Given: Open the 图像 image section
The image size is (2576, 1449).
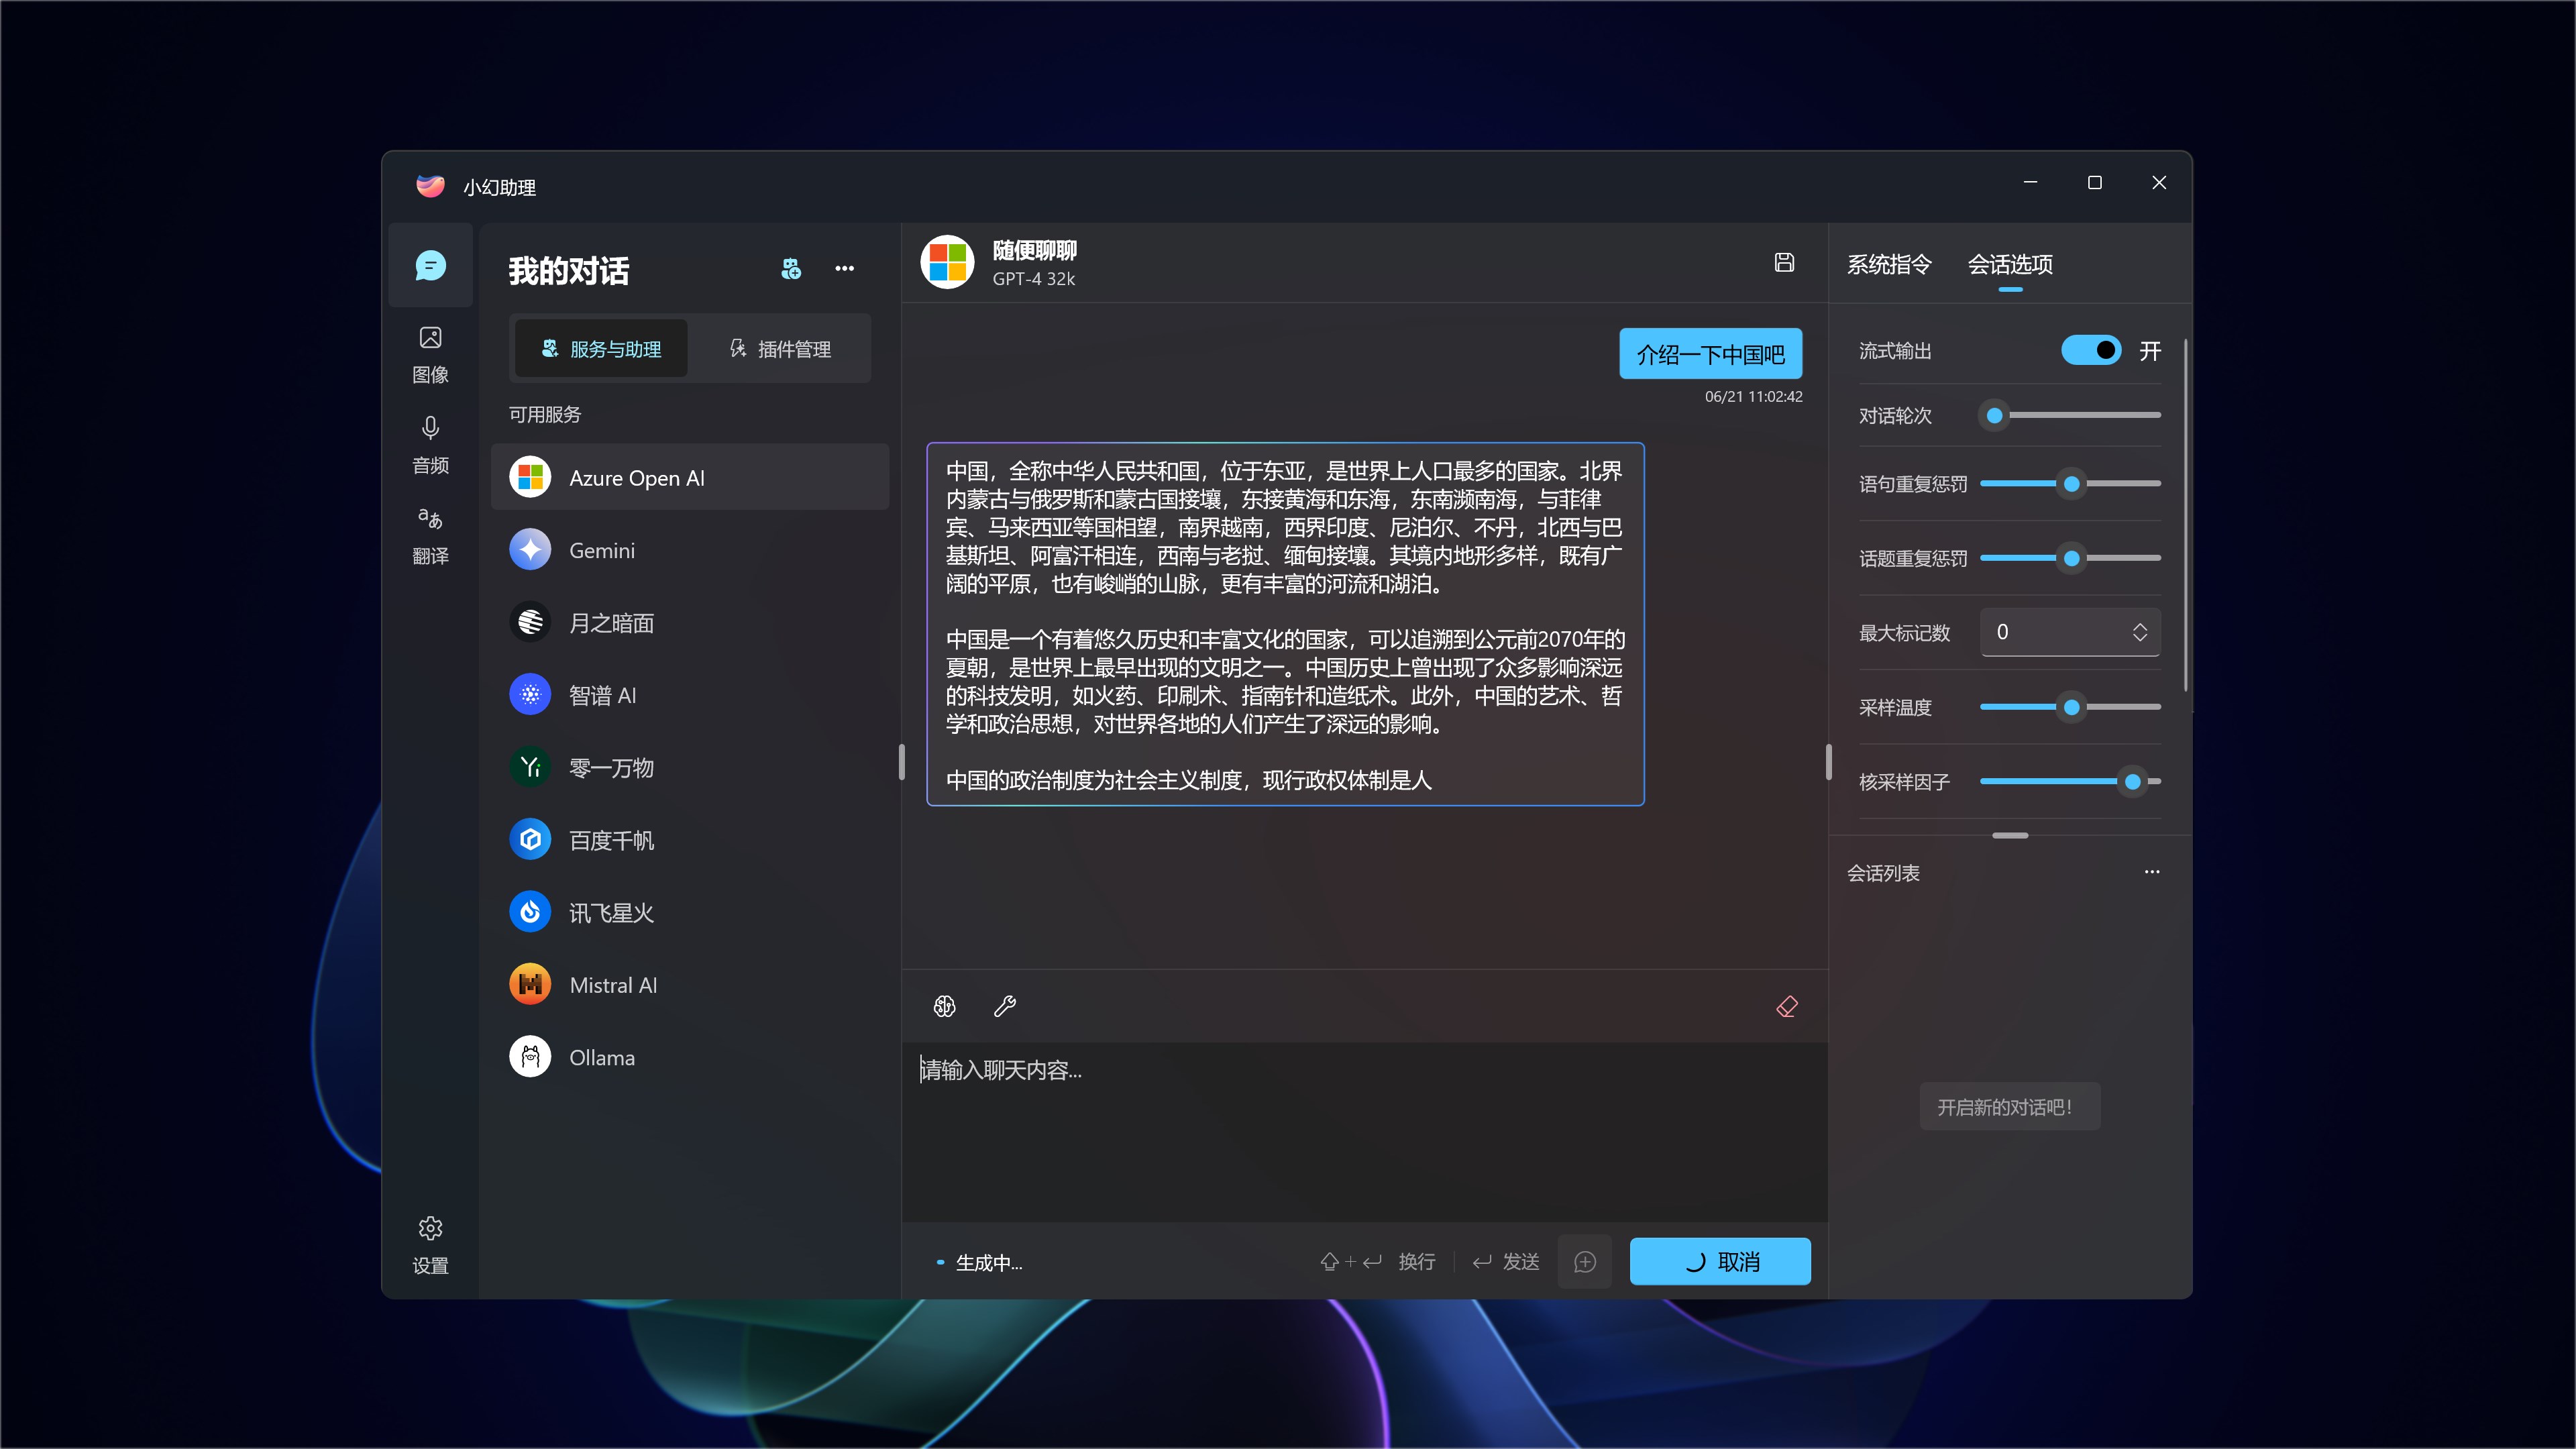Looking at the screenshot, I should 430,354.
